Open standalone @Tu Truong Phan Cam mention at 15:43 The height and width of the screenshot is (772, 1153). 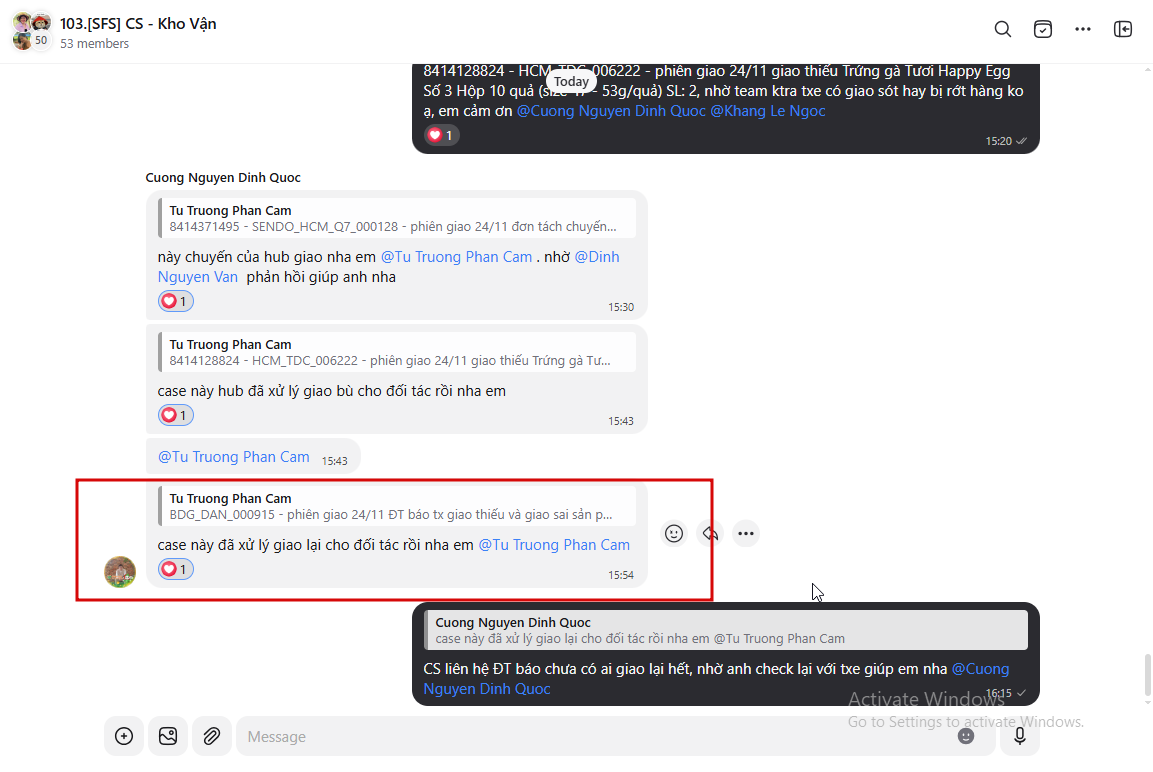pos(234,457)
